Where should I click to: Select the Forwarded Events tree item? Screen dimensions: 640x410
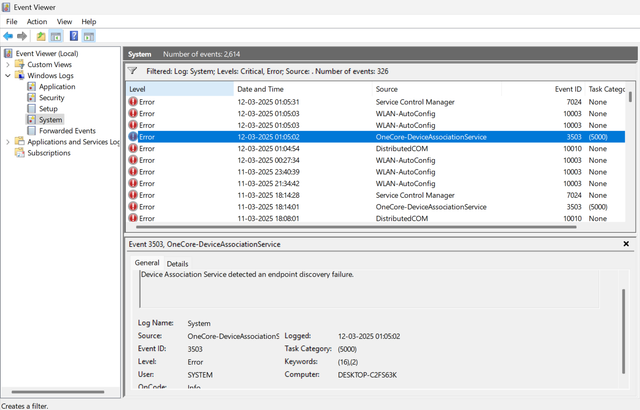coord(67,131)
